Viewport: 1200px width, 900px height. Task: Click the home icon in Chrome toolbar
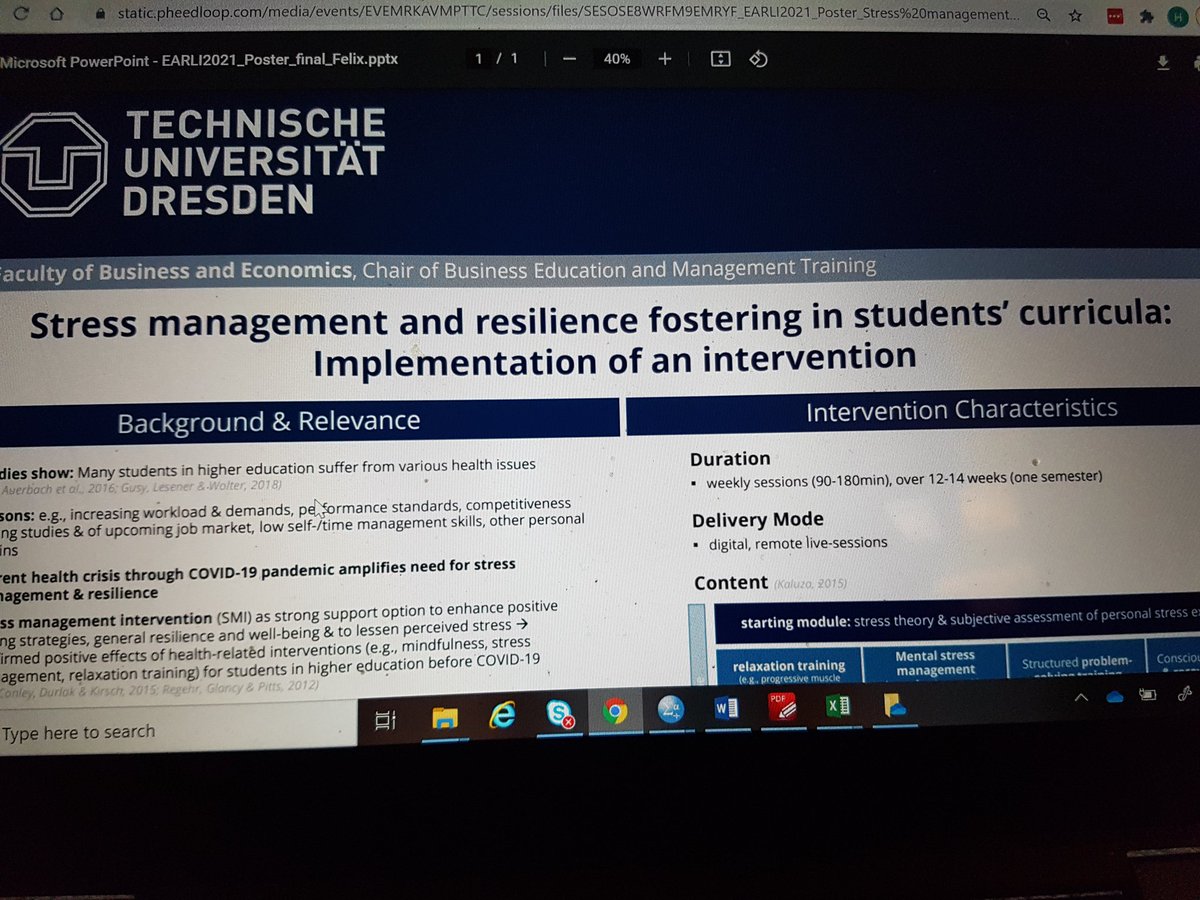[x=57, y=15]
